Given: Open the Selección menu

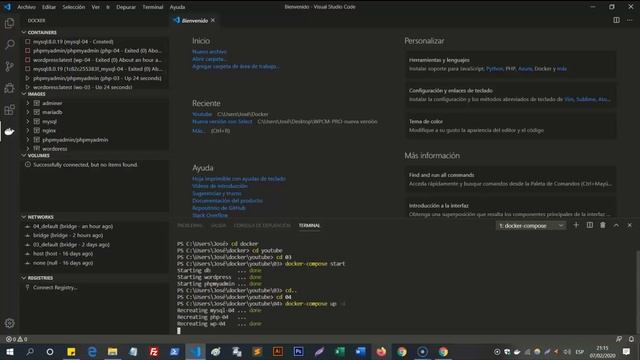Looking at the screenshot, I should 73,7.
